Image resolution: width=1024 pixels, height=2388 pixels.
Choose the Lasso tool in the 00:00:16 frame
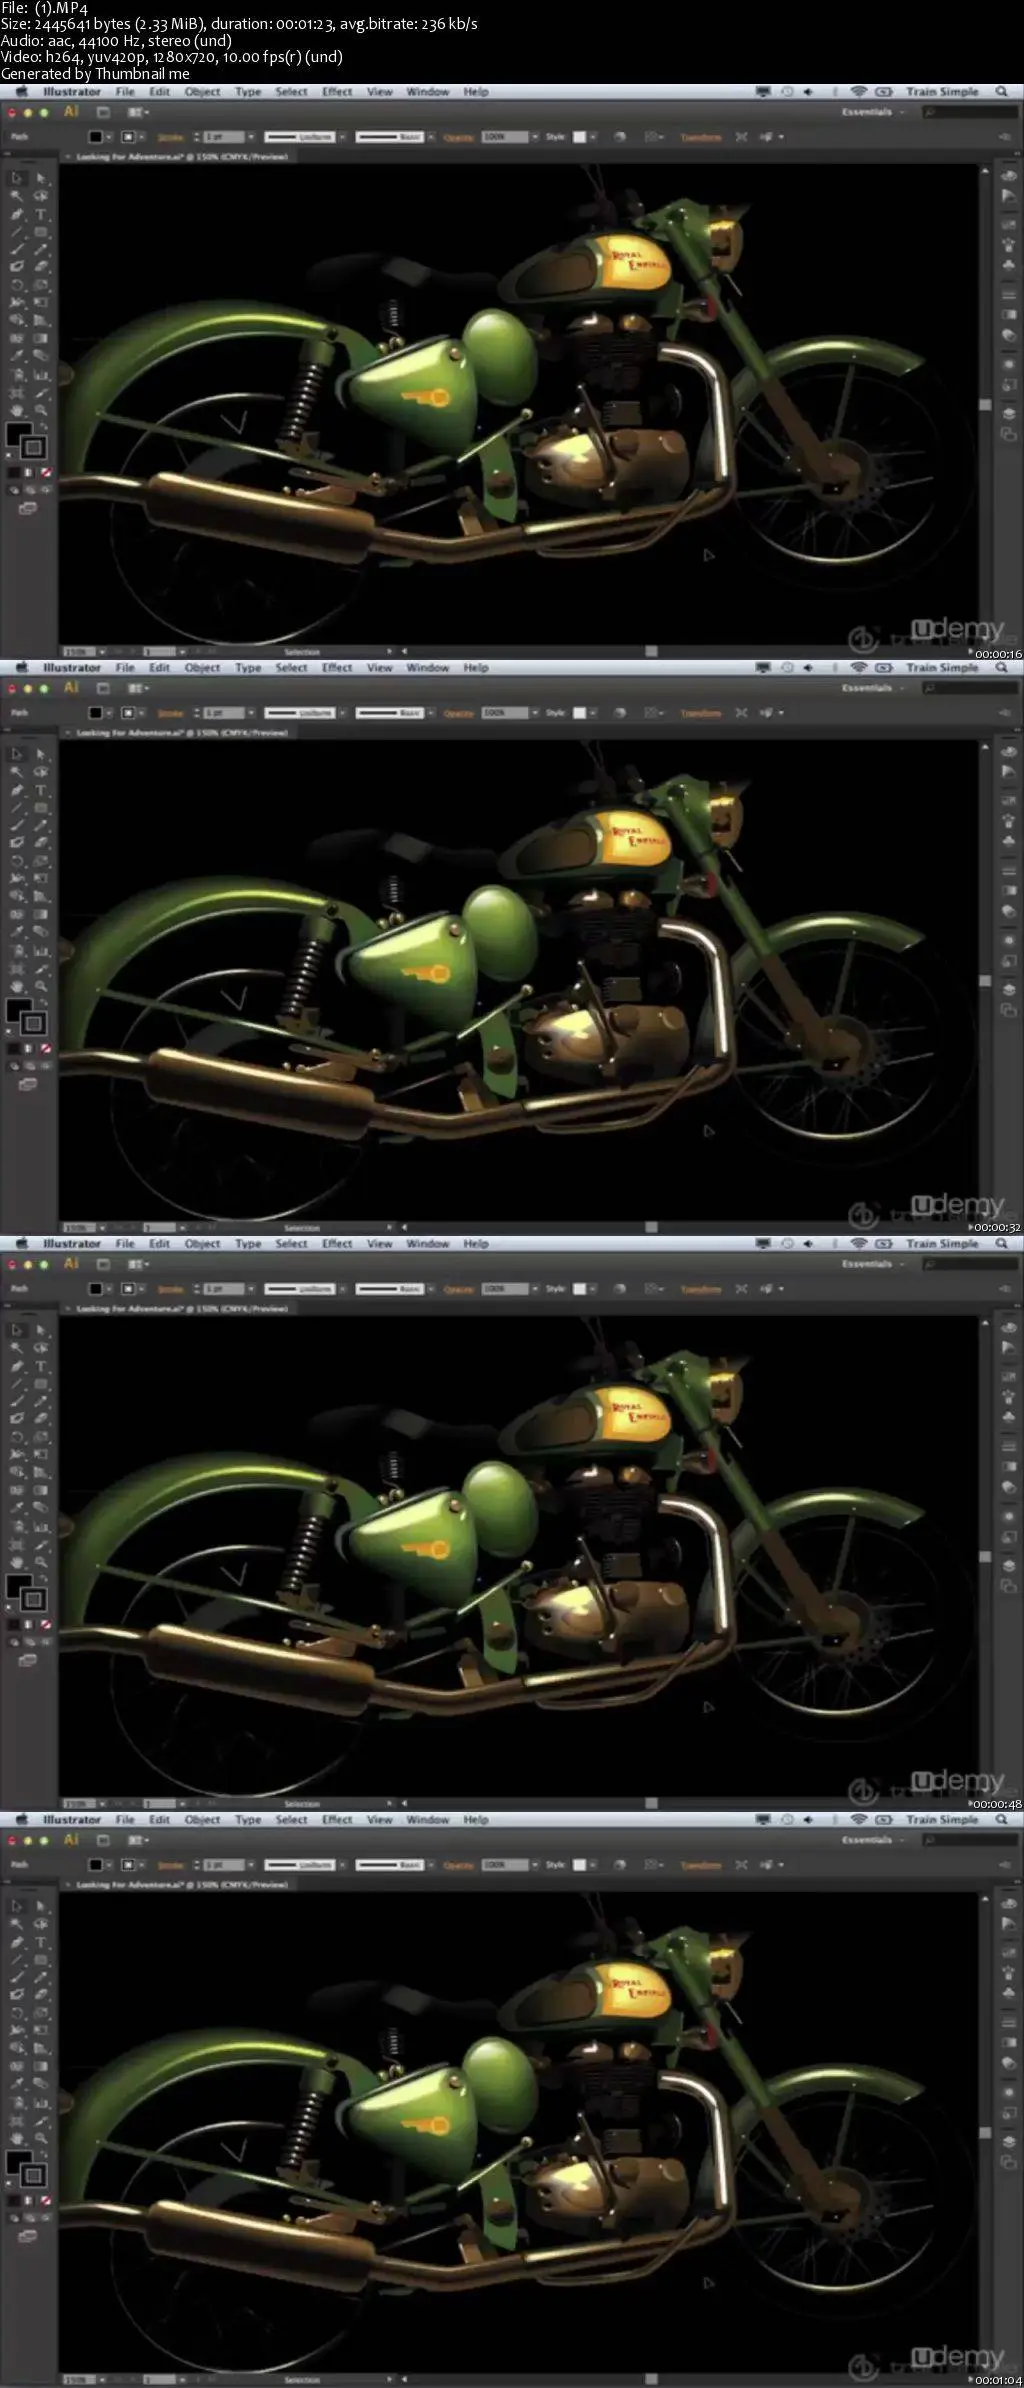point(41,196)
